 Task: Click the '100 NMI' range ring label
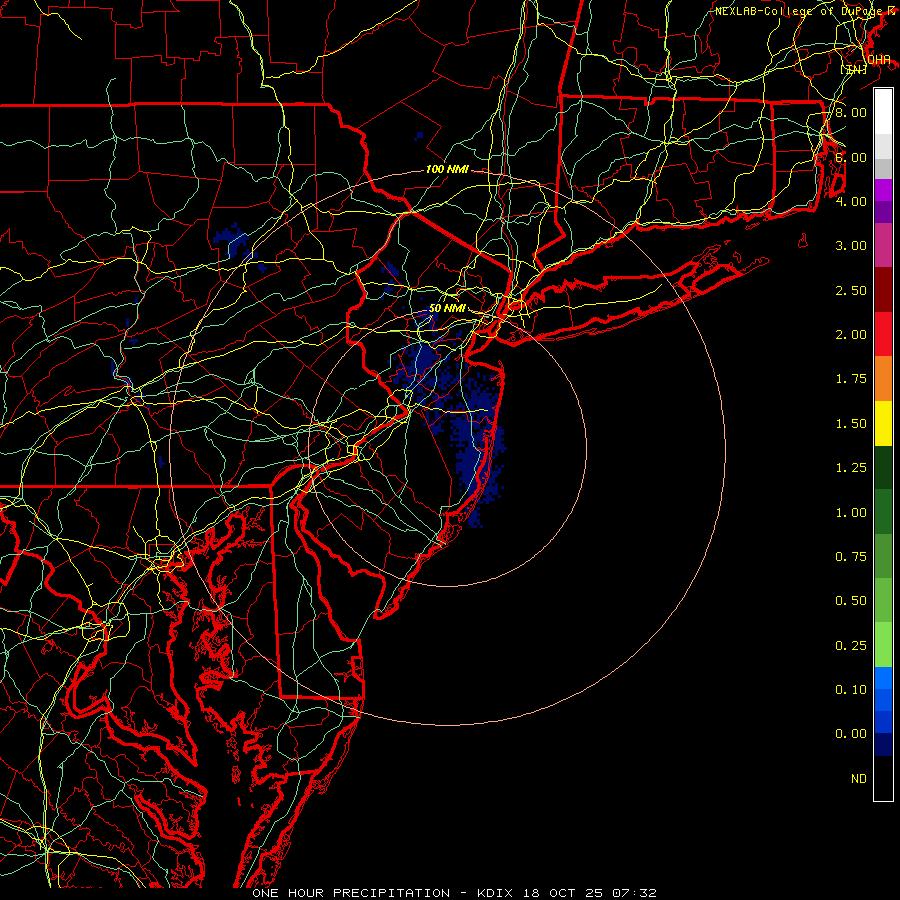click(447, 169)
